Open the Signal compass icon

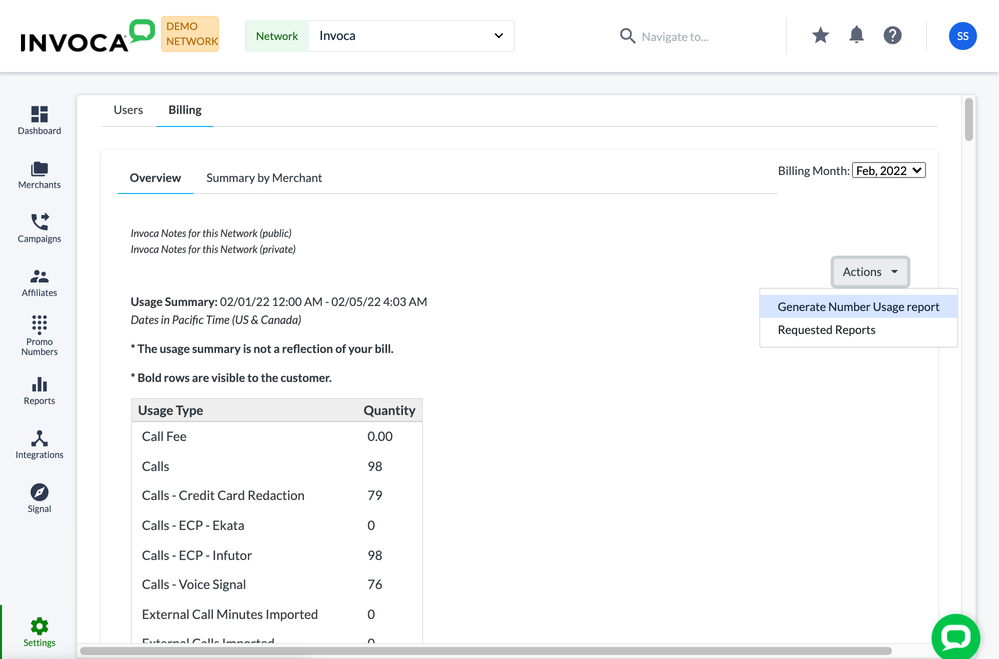39,493
